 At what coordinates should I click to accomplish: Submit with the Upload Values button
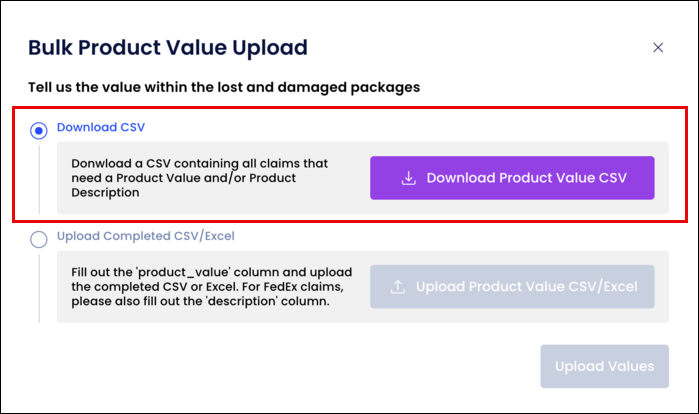pyautogui.click(x=604, y=366)
